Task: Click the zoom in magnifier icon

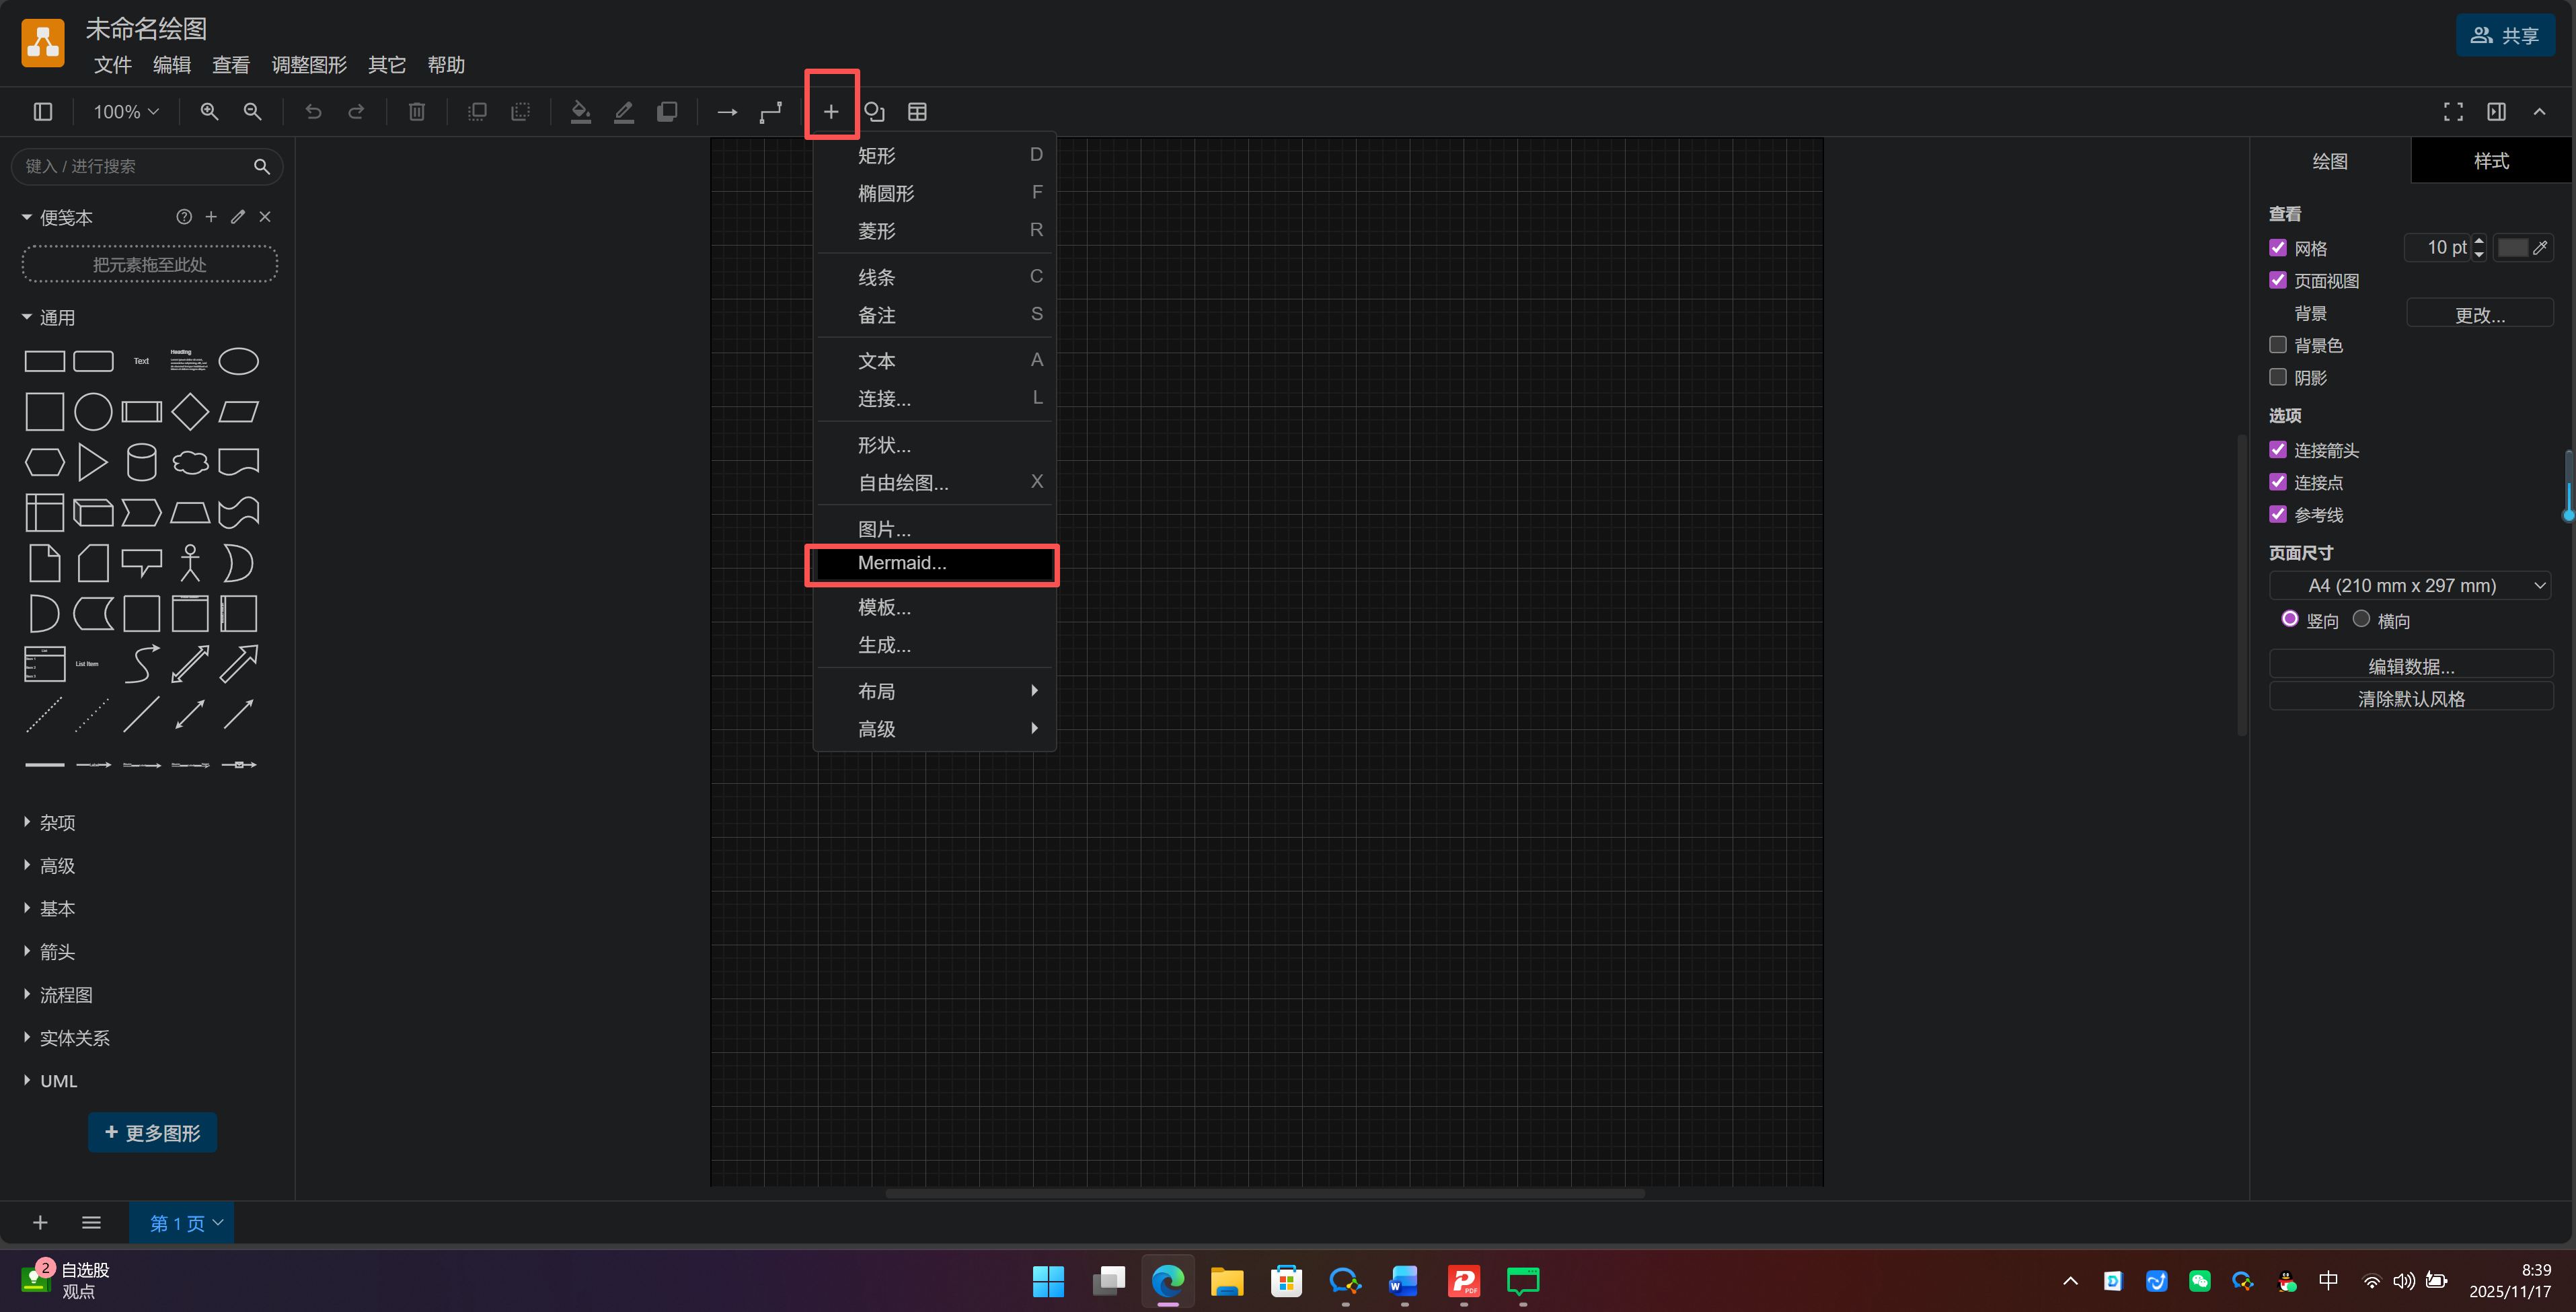Action: pos(209,112)
